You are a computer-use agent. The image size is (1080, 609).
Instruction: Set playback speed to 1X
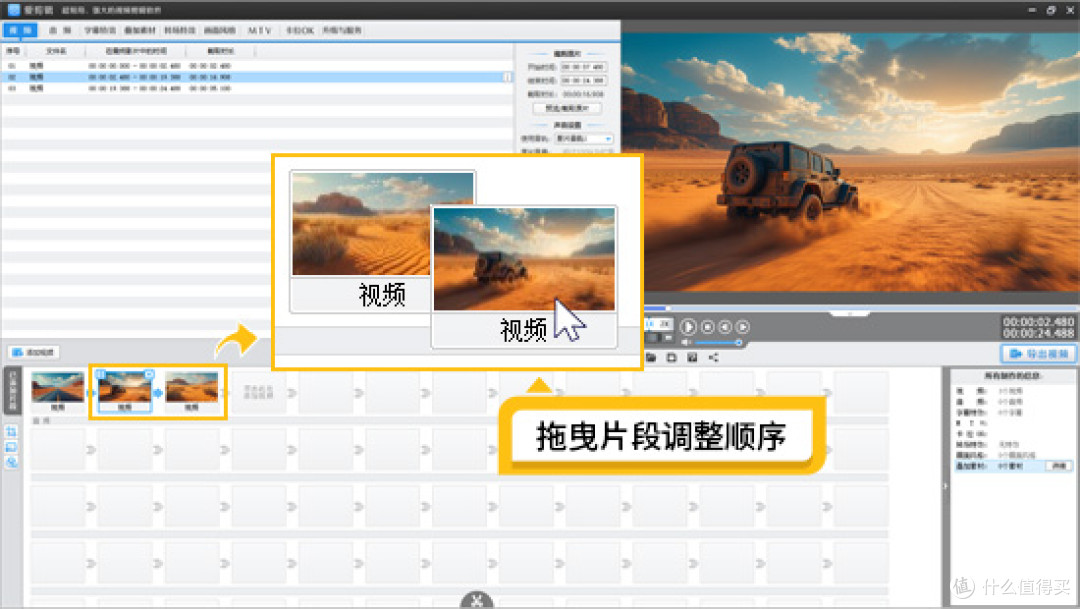650,323
